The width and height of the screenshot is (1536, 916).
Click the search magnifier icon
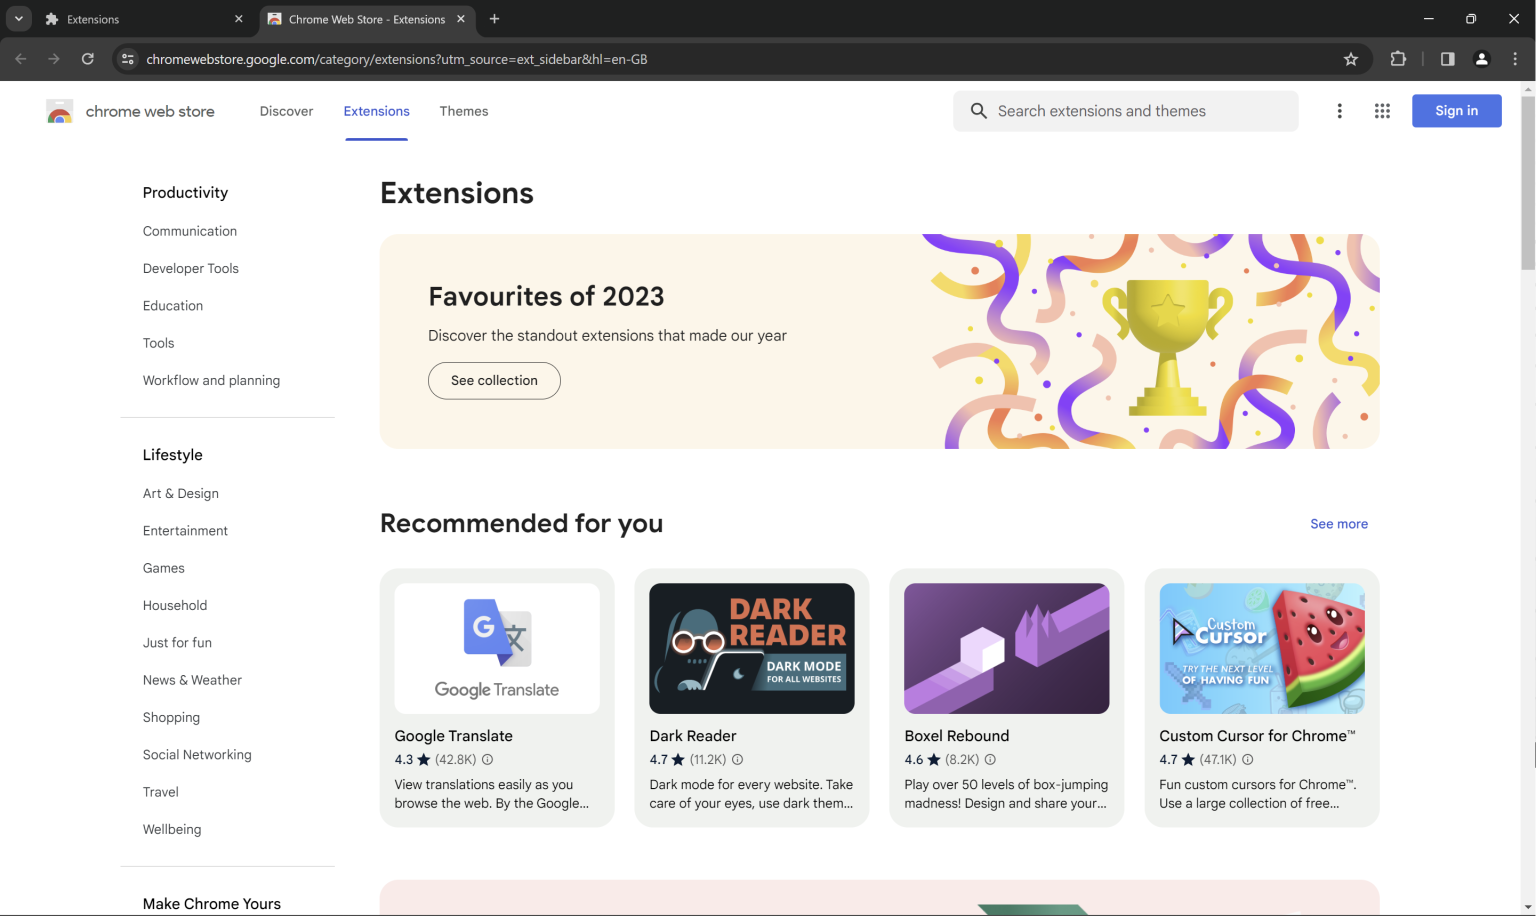[x=979, y=111]
